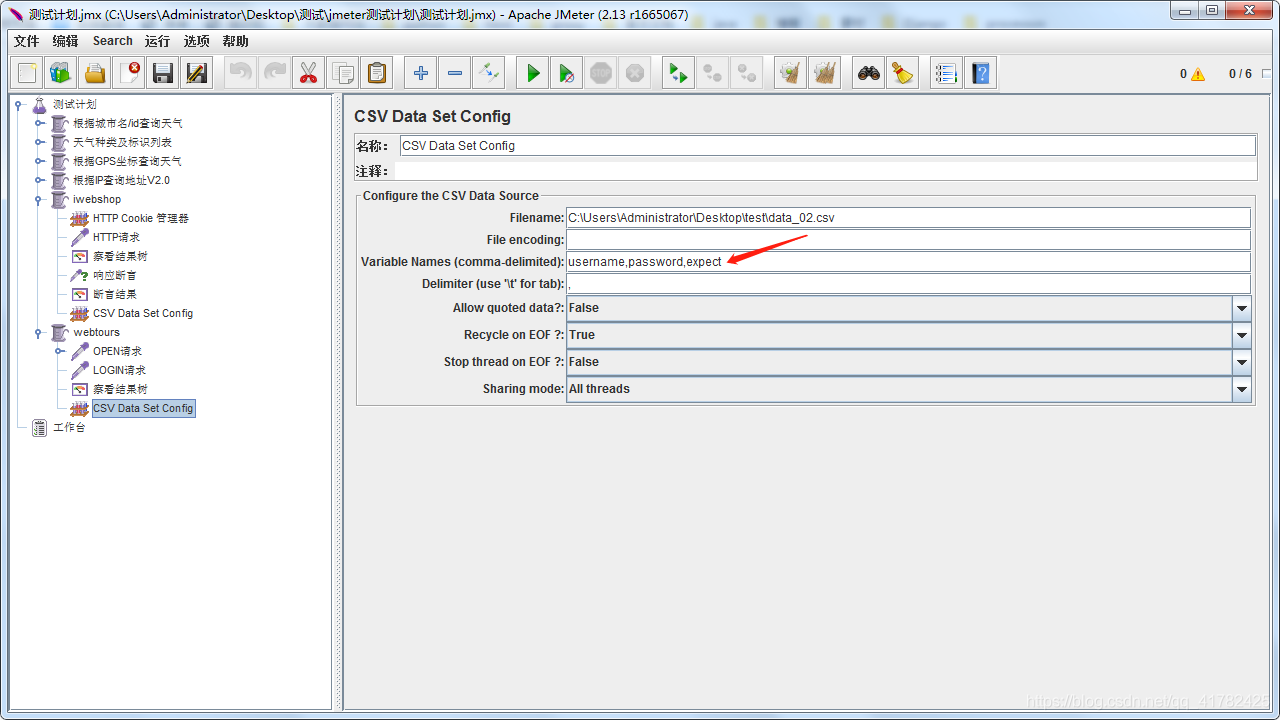Expand all tree nodes with the plus icon
The height and width of the screenshot is (720, 1280).
[x=420, y=73]
